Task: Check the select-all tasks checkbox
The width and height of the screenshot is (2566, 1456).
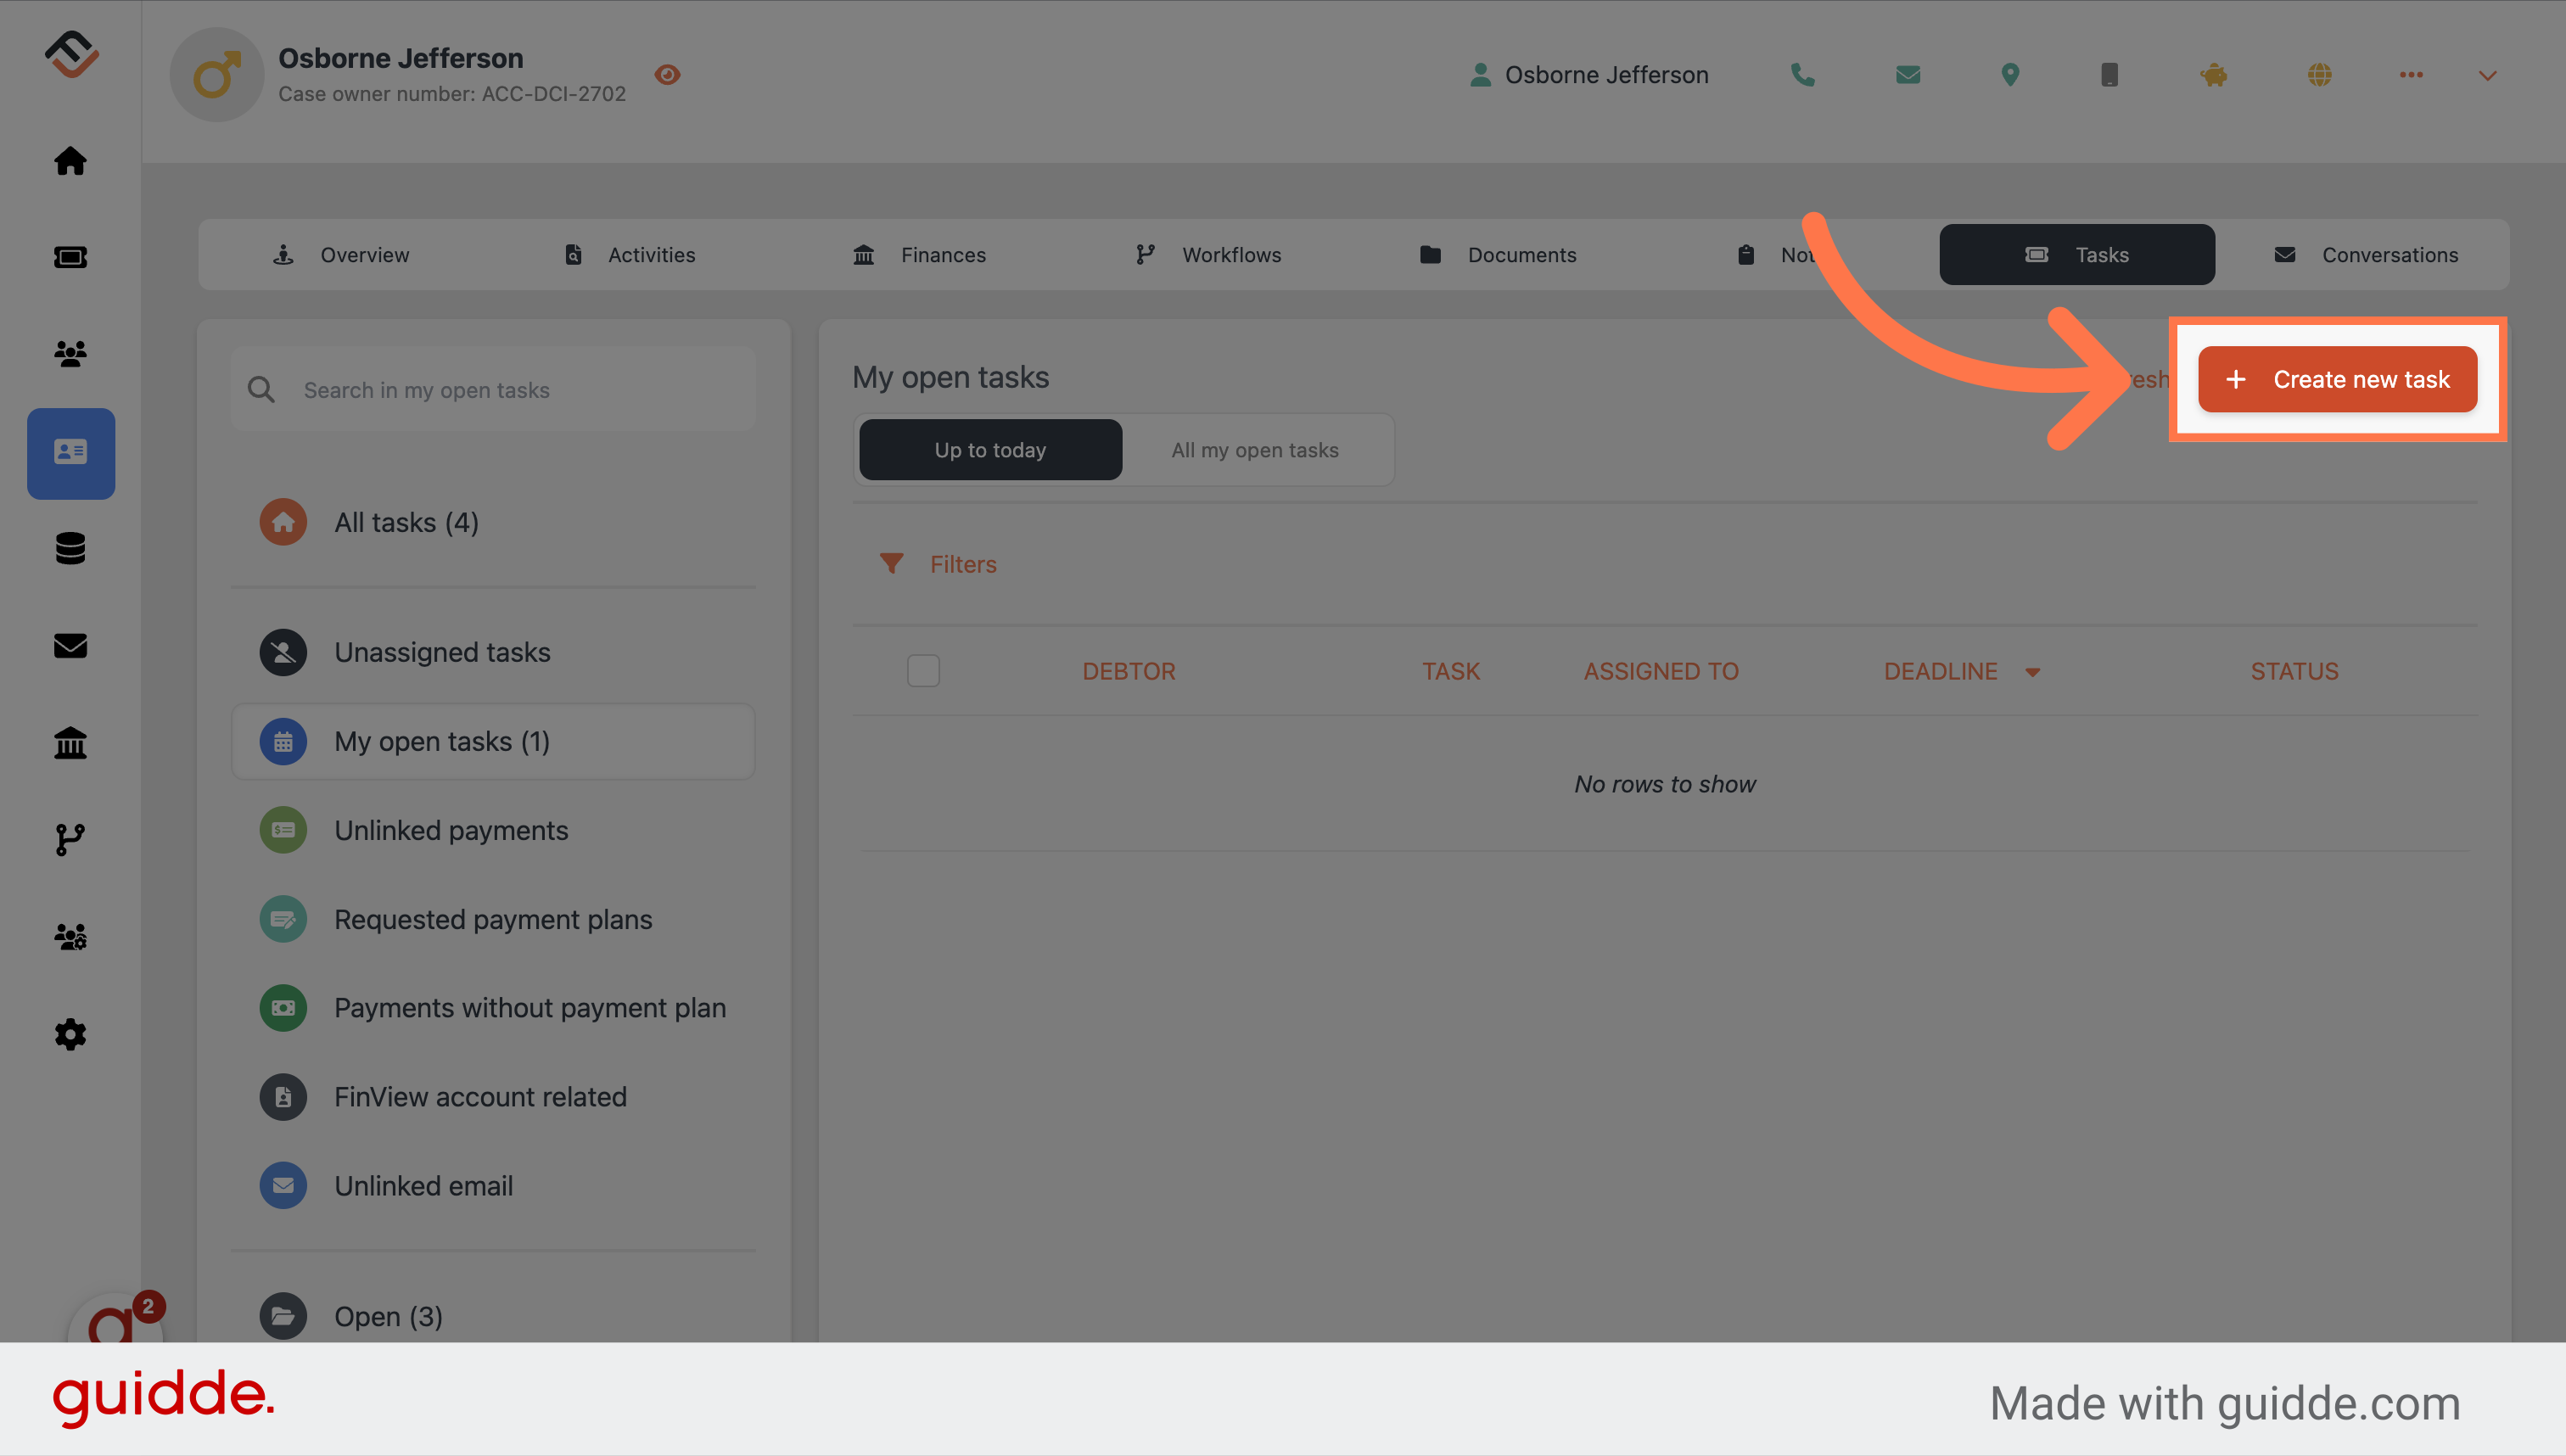Action: (923, 669)
